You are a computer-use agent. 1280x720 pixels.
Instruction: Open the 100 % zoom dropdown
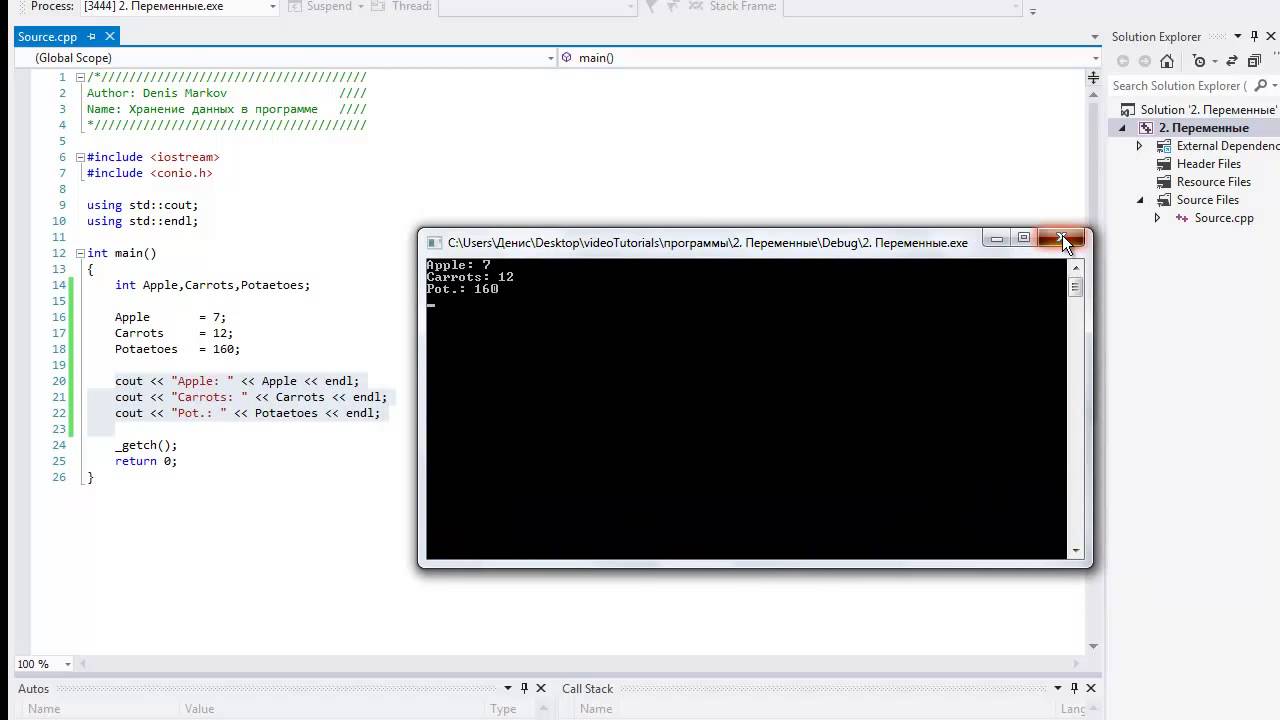68,664
